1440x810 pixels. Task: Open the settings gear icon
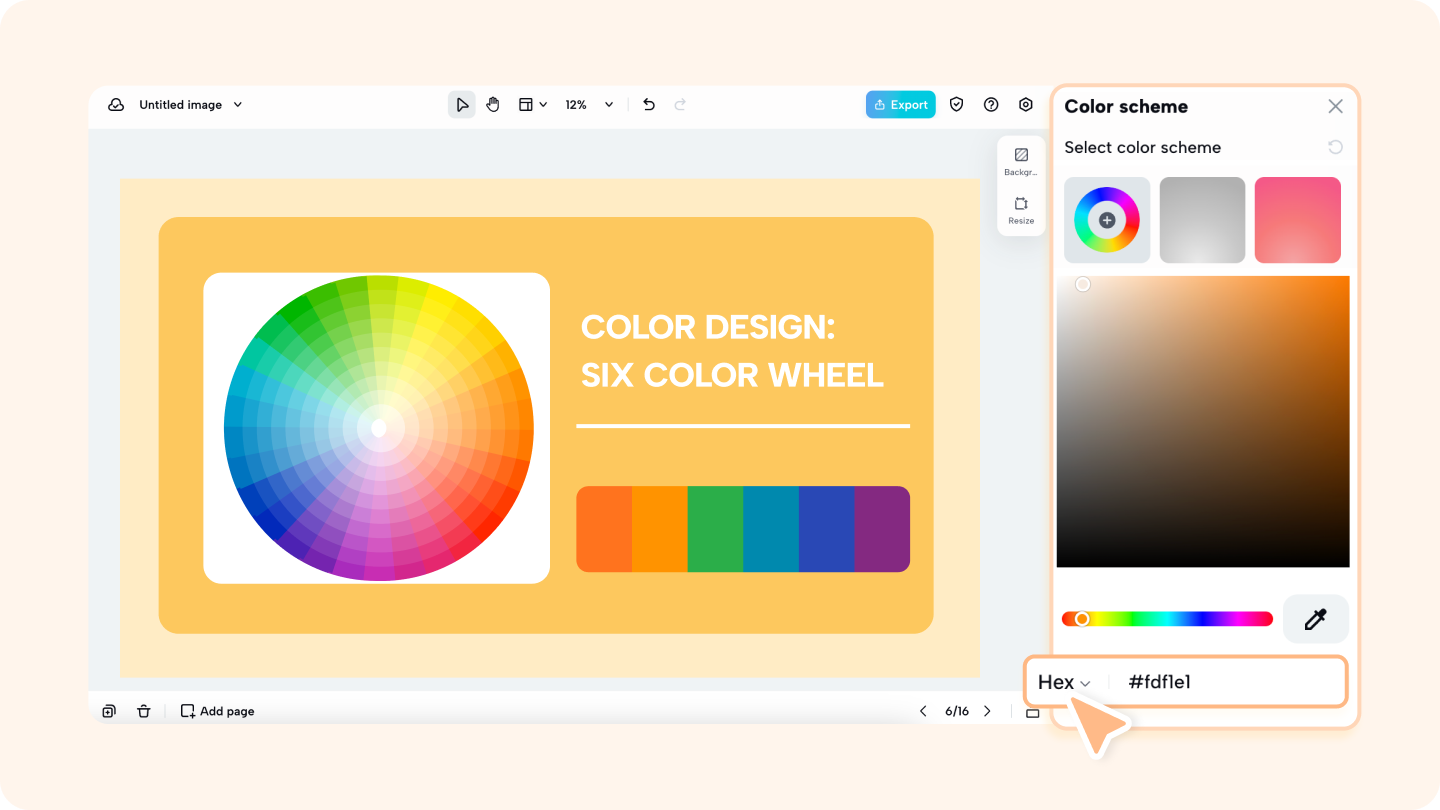click(1026, 104)
